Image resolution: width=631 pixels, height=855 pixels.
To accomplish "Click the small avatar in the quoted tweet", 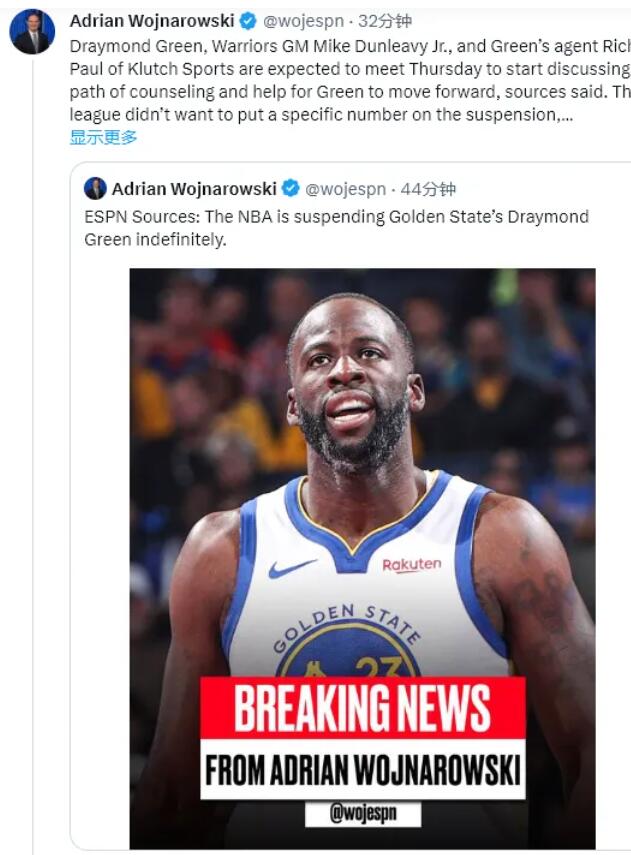I will pos(95,188).
